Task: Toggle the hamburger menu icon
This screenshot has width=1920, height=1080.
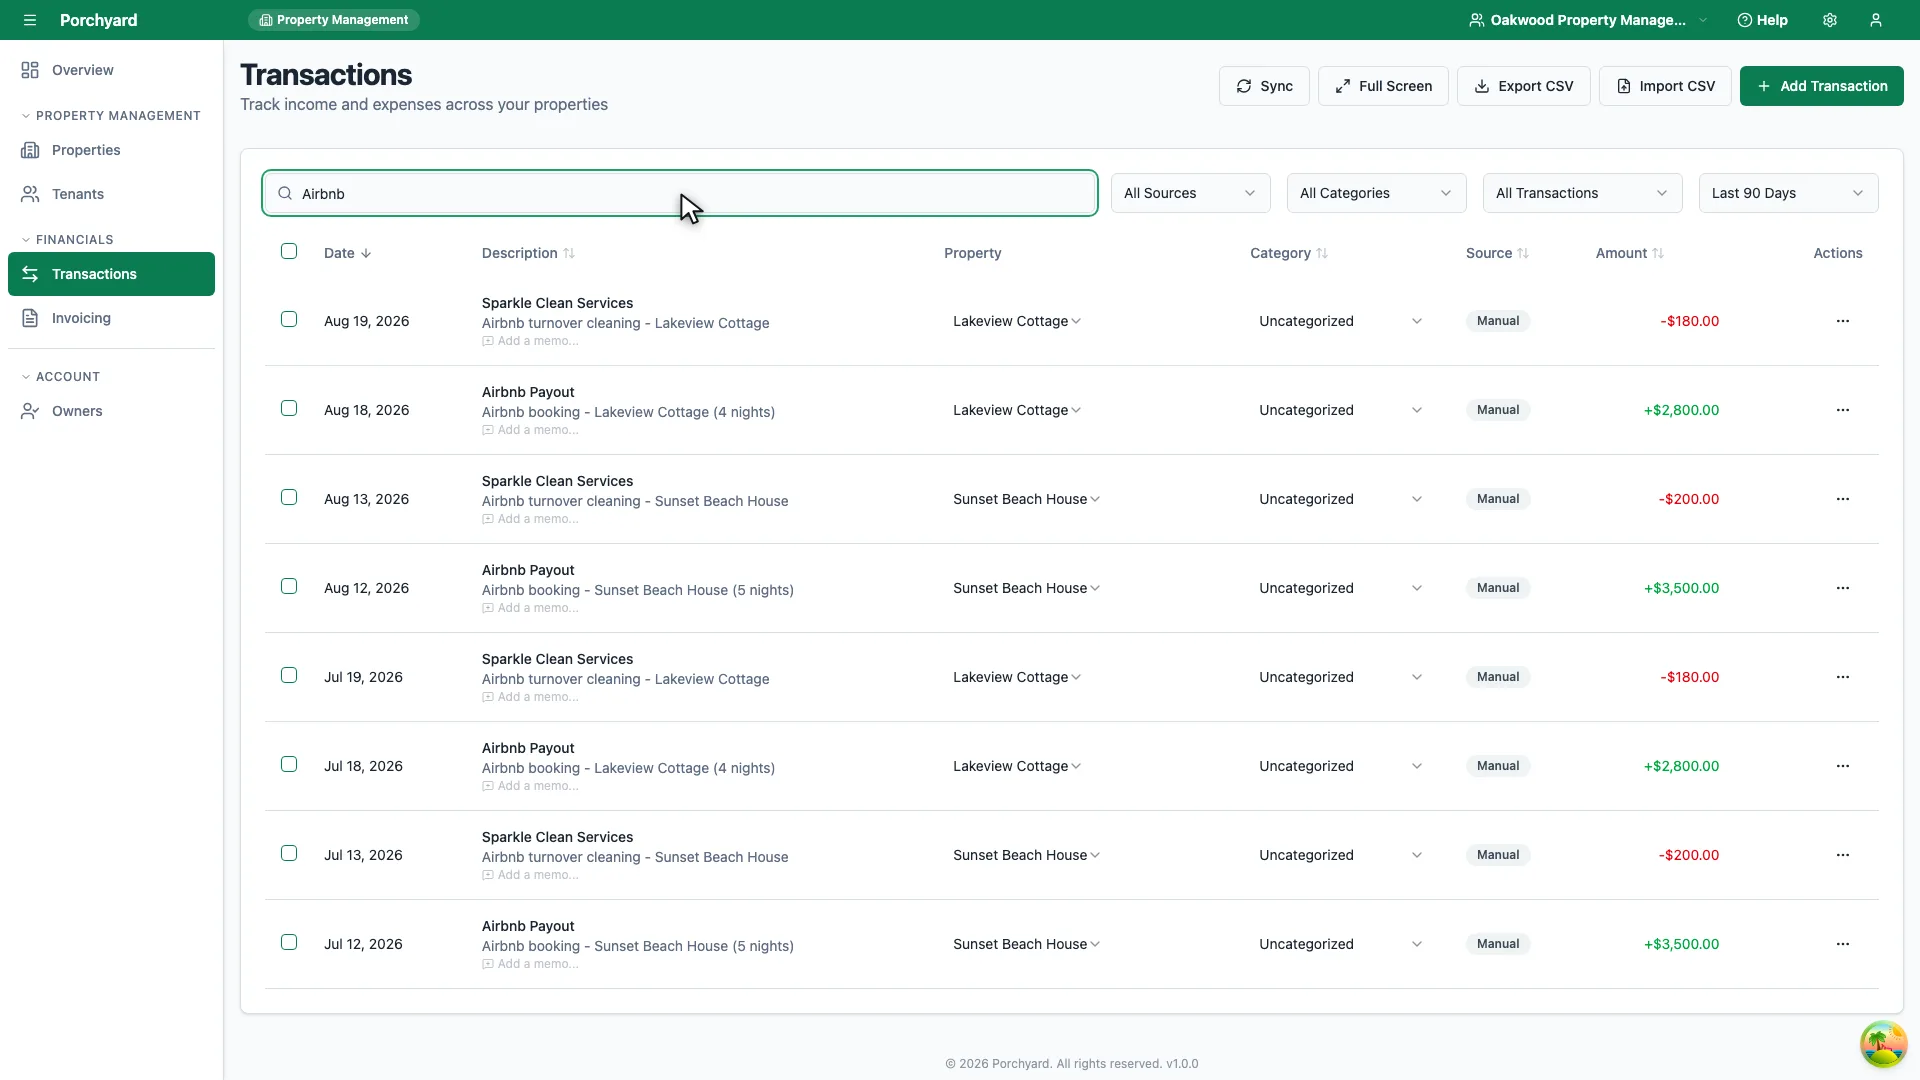Action: (x=30, y=20)
